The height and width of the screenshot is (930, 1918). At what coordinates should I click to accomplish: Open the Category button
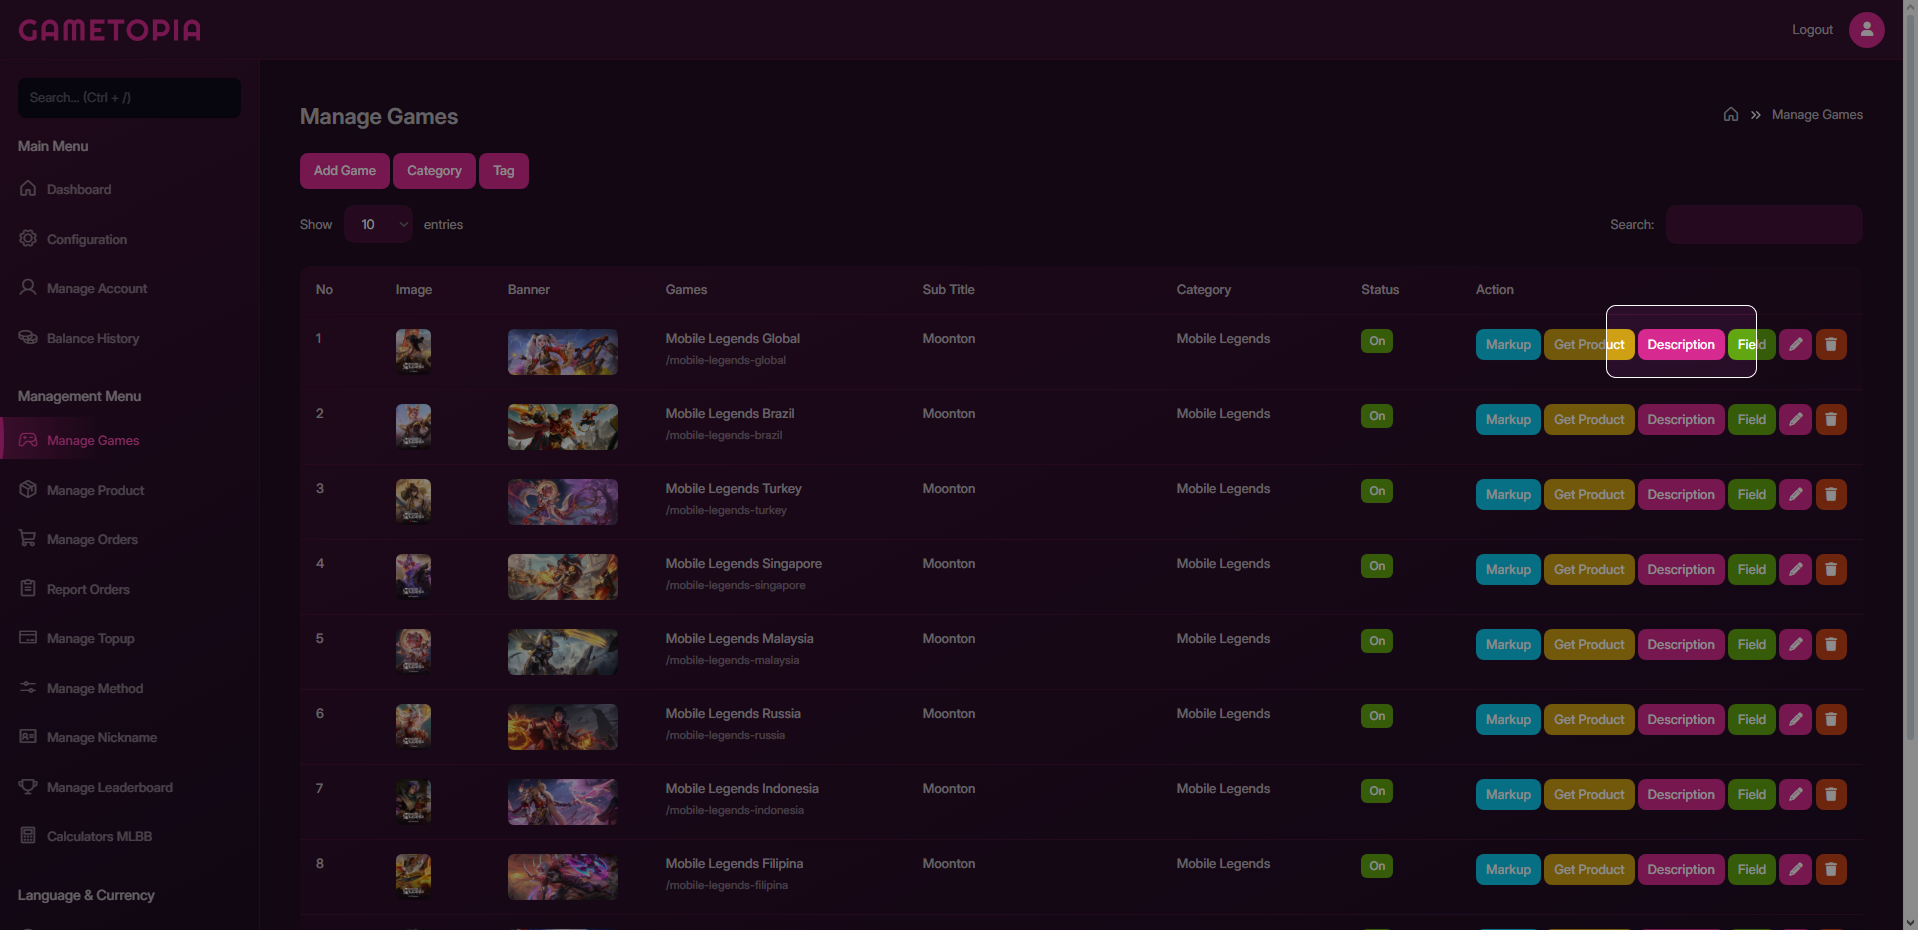pyautogui.click(x=434, y=171)
